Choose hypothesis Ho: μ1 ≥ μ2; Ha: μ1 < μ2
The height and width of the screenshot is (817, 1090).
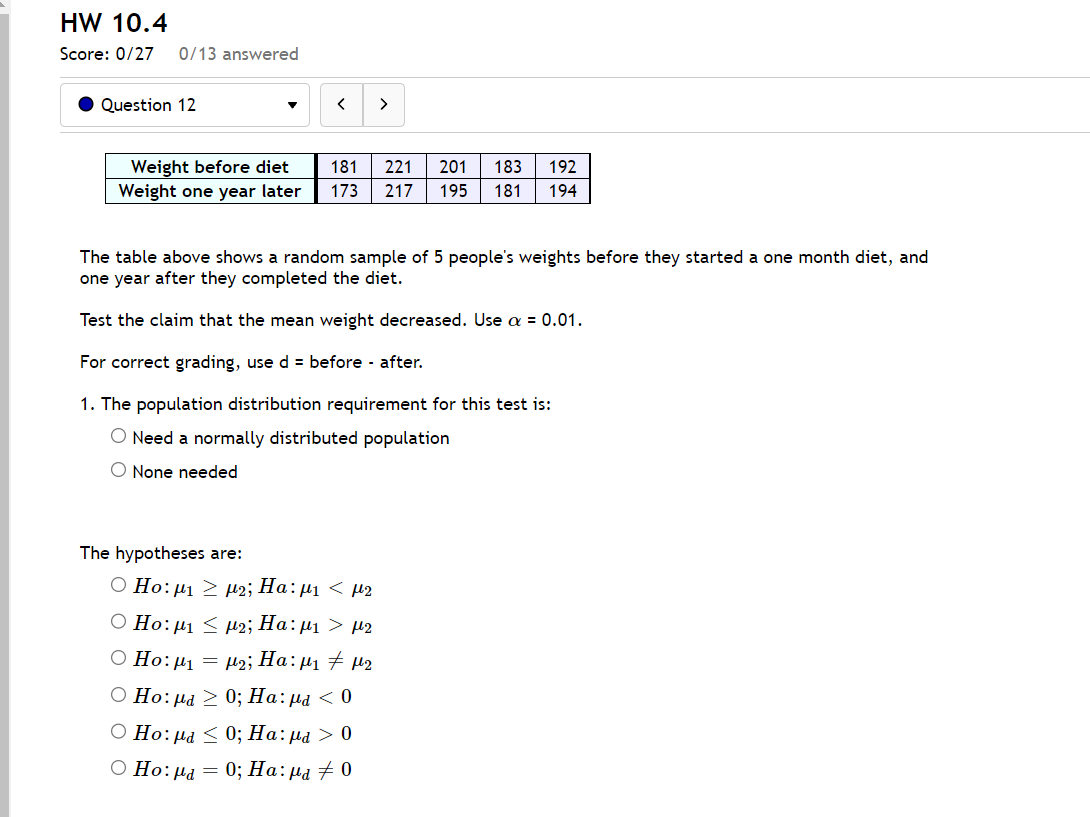118,585
